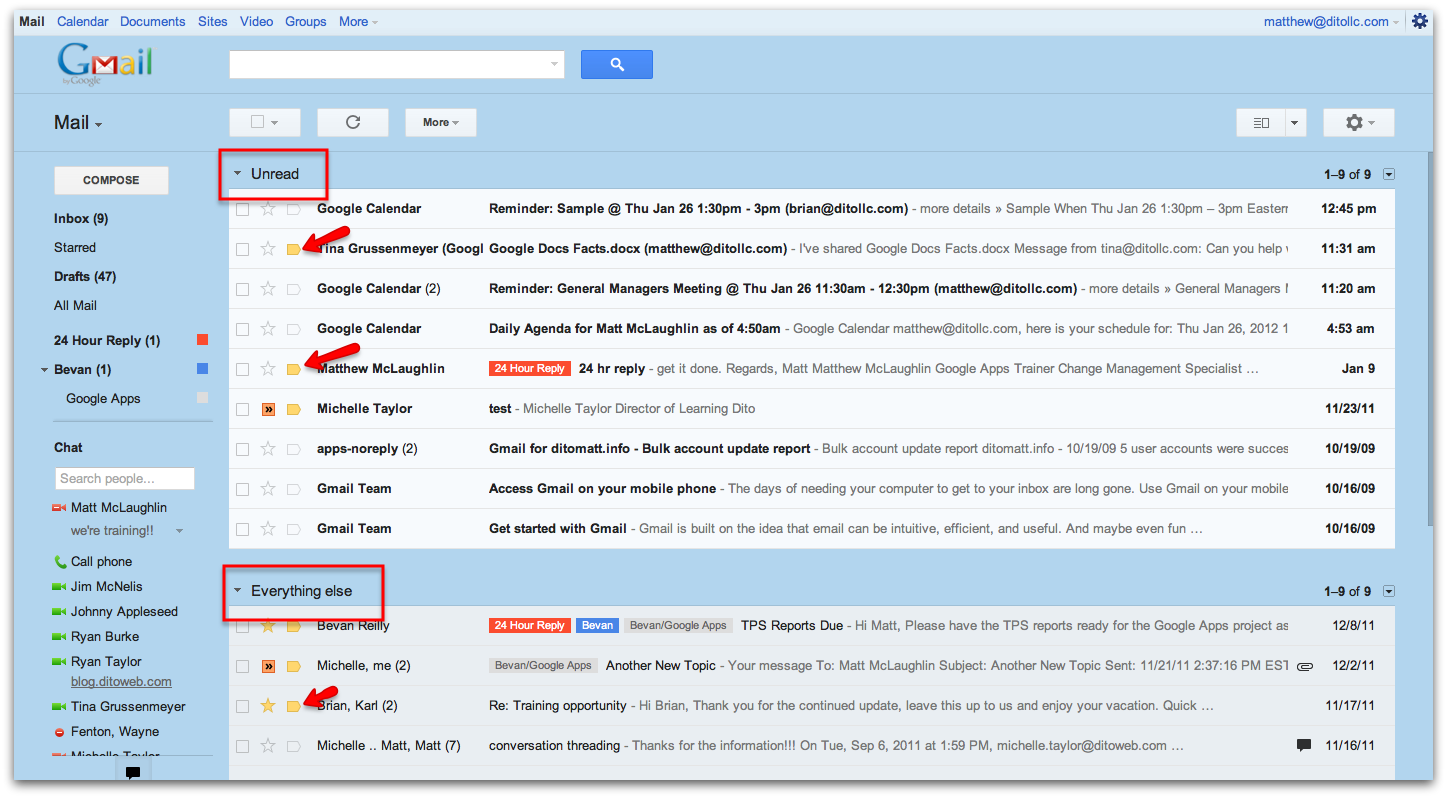The height and width of the screenshot is (798, 1447).
Task: Click the video camera icon beside Jim McNelis
Action: pyautogui.click(x=58, y=587)
